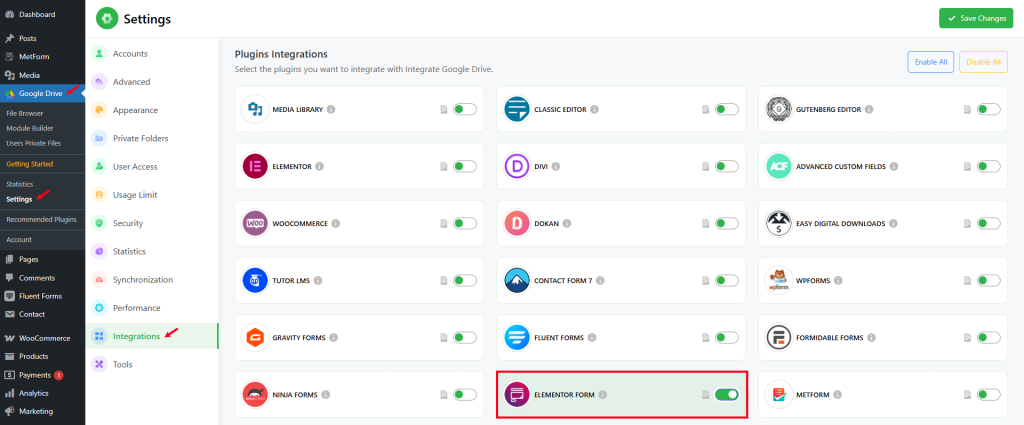Open the Advanced settings tab

point(152,82)
